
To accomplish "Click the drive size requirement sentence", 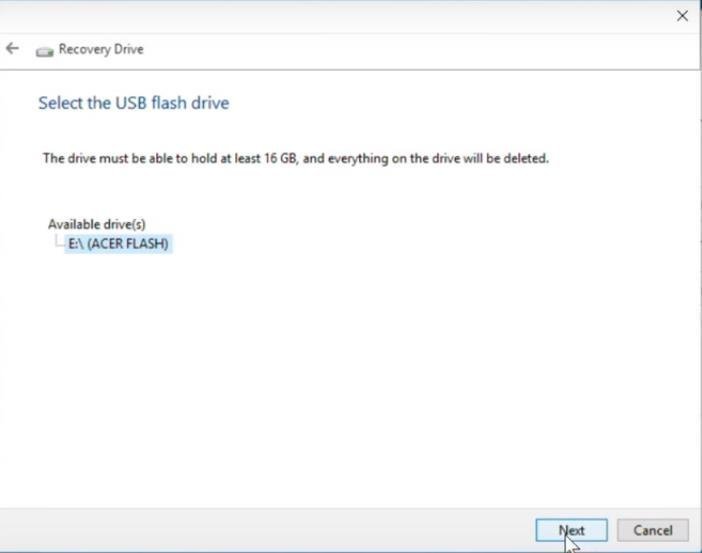I will pos(295,158).
